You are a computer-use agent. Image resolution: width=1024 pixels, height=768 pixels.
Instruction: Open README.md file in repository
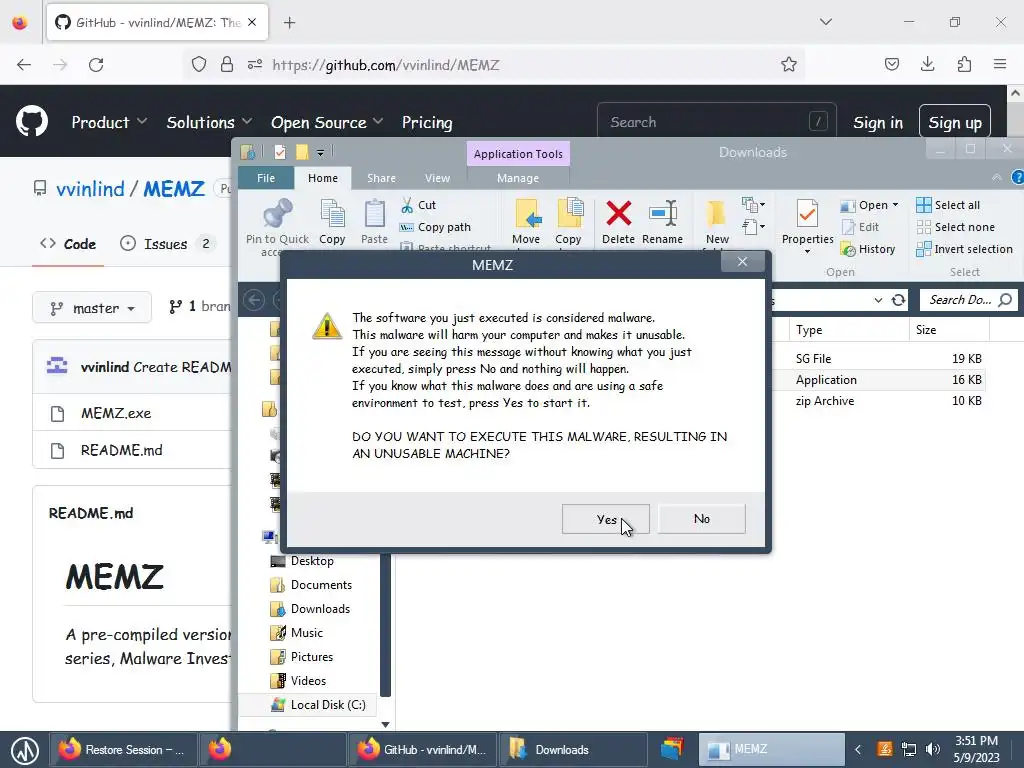[121, 451]
